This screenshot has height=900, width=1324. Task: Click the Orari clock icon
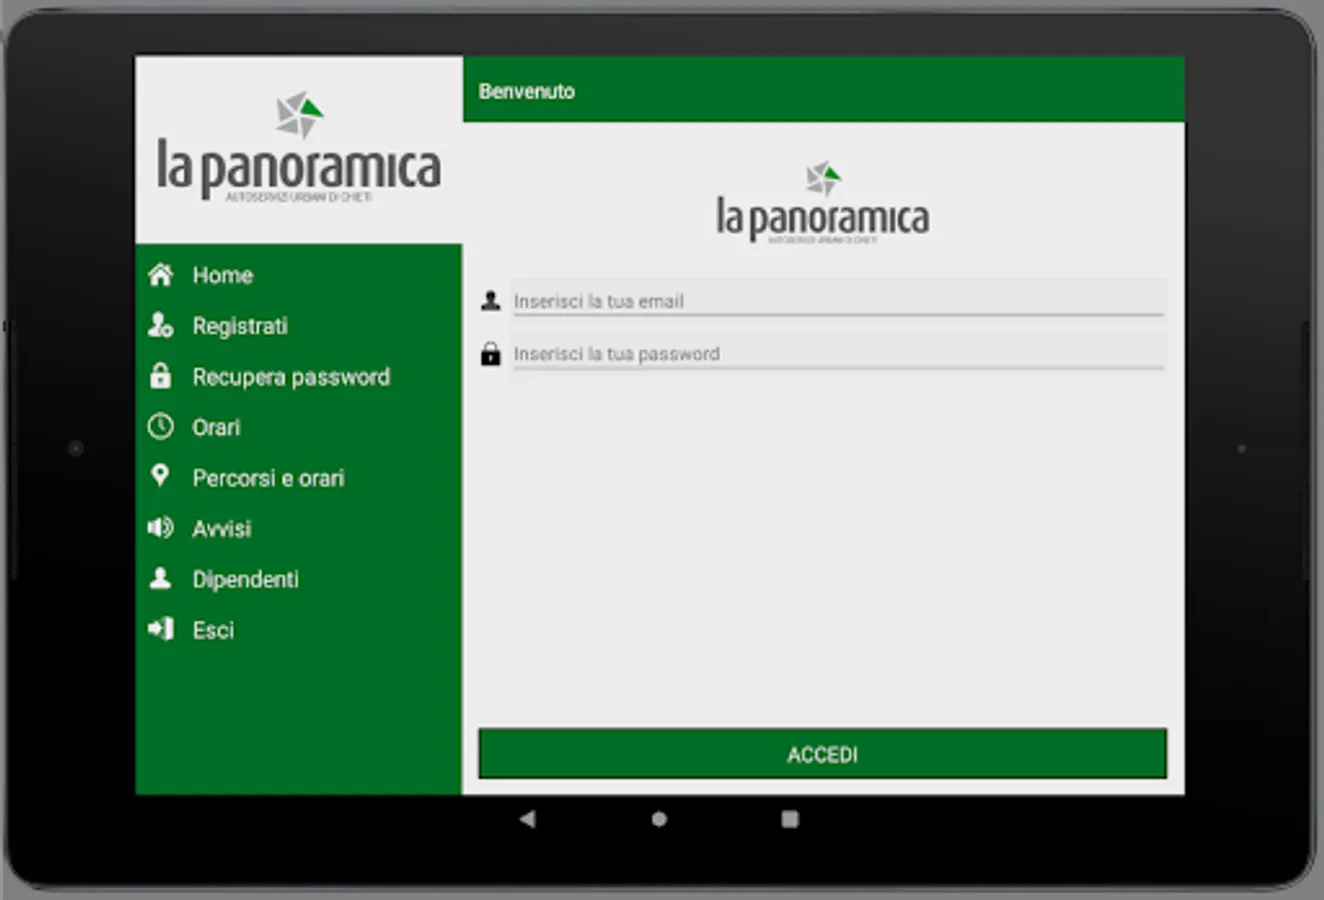[160, 427]
